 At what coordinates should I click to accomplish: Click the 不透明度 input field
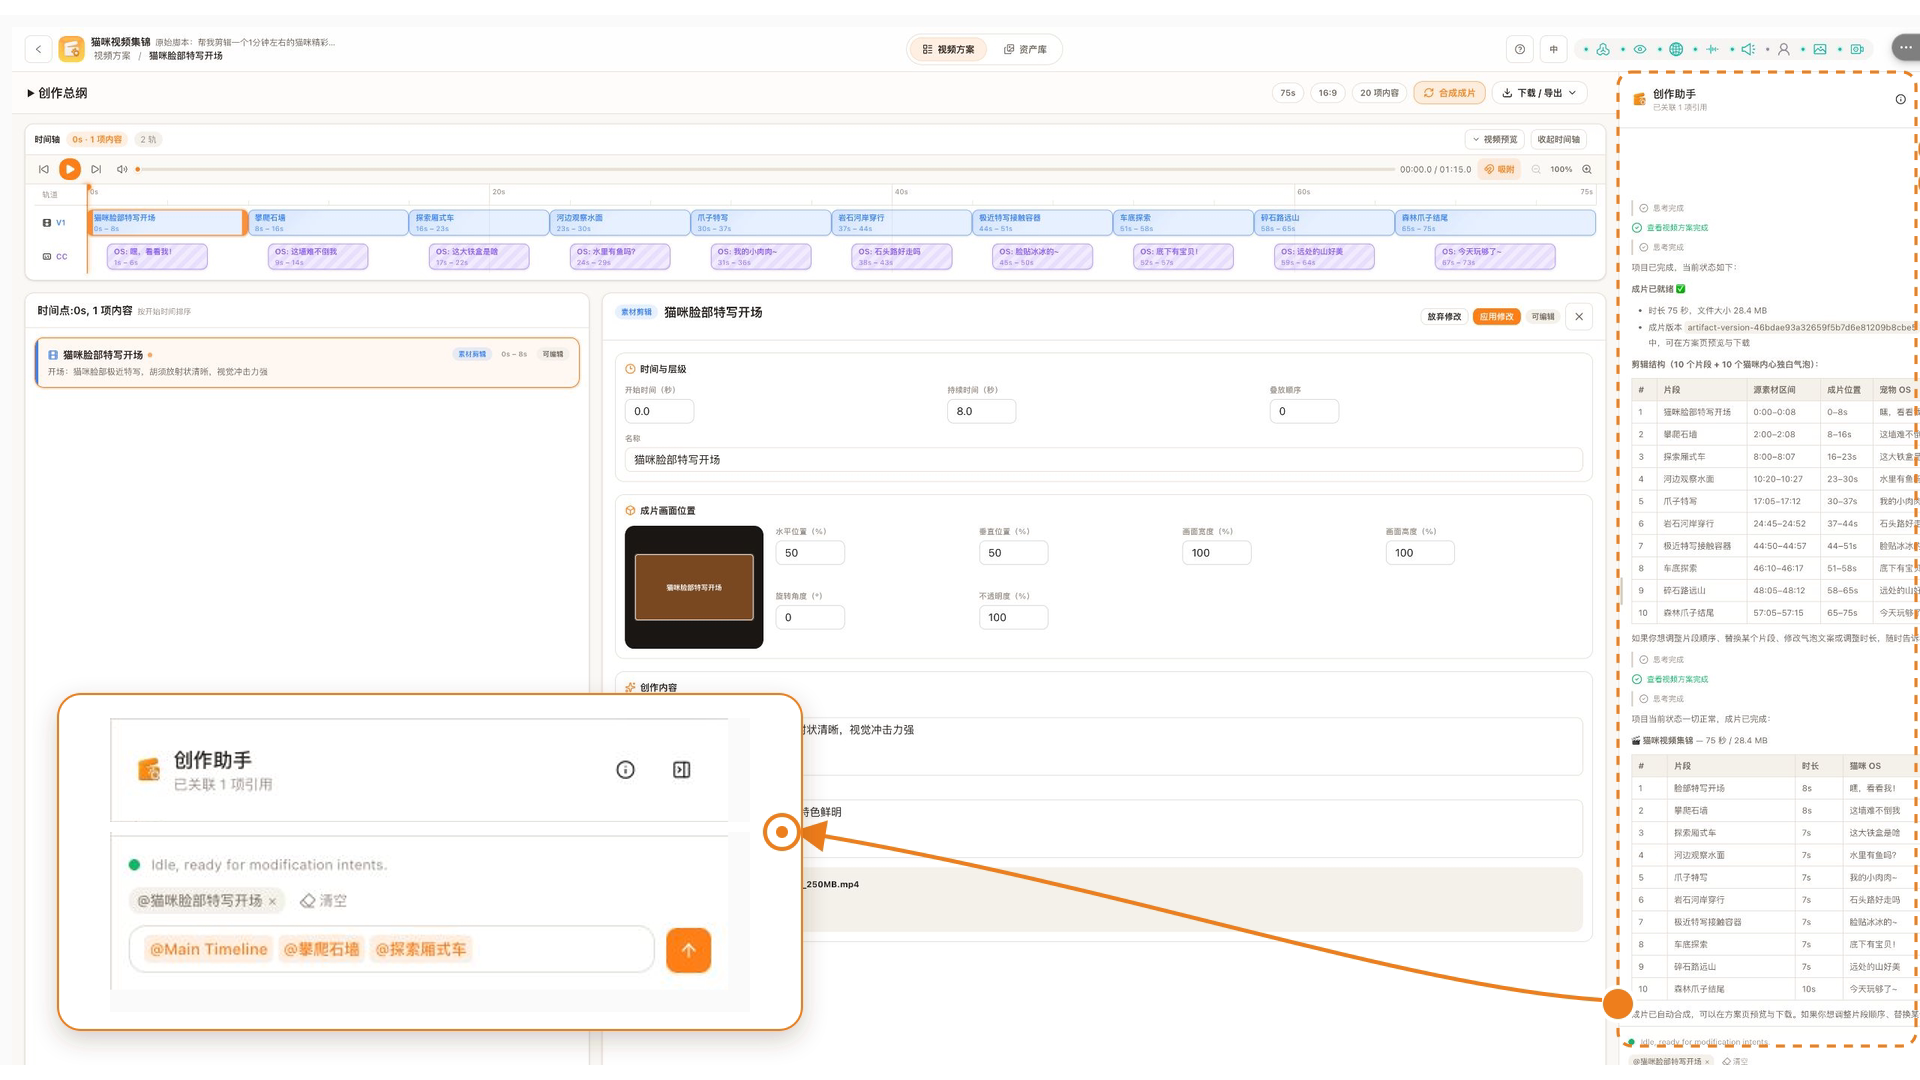point(1013,617)
